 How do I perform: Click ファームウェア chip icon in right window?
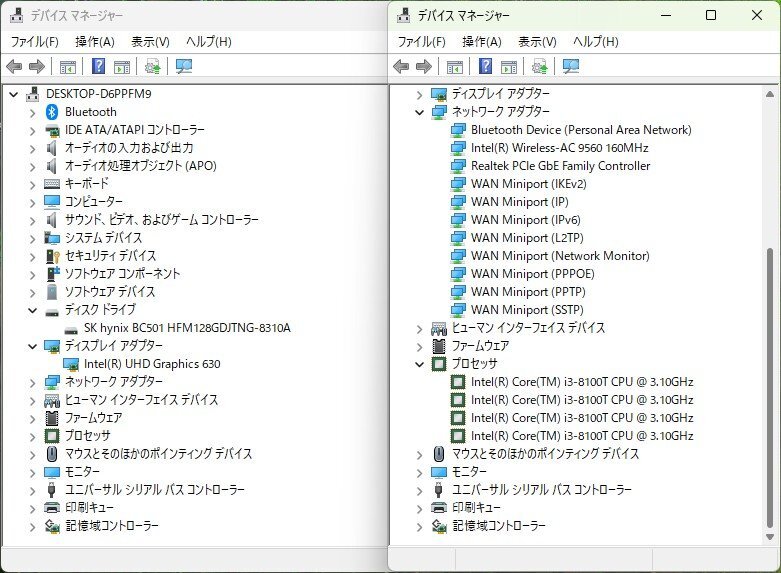pyautogui.click(x=439, y=346)
